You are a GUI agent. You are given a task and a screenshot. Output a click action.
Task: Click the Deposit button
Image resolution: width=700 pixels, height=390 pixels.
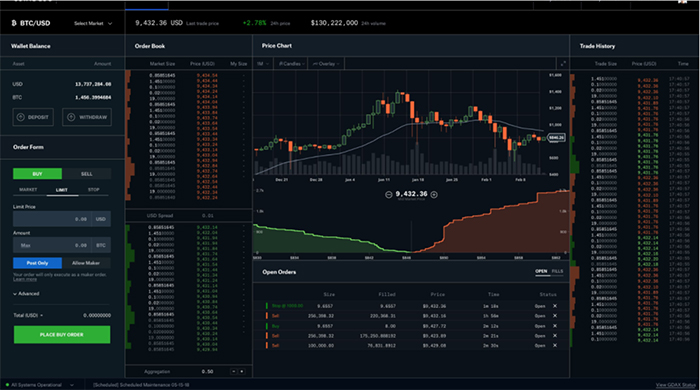tap(33, 117)
